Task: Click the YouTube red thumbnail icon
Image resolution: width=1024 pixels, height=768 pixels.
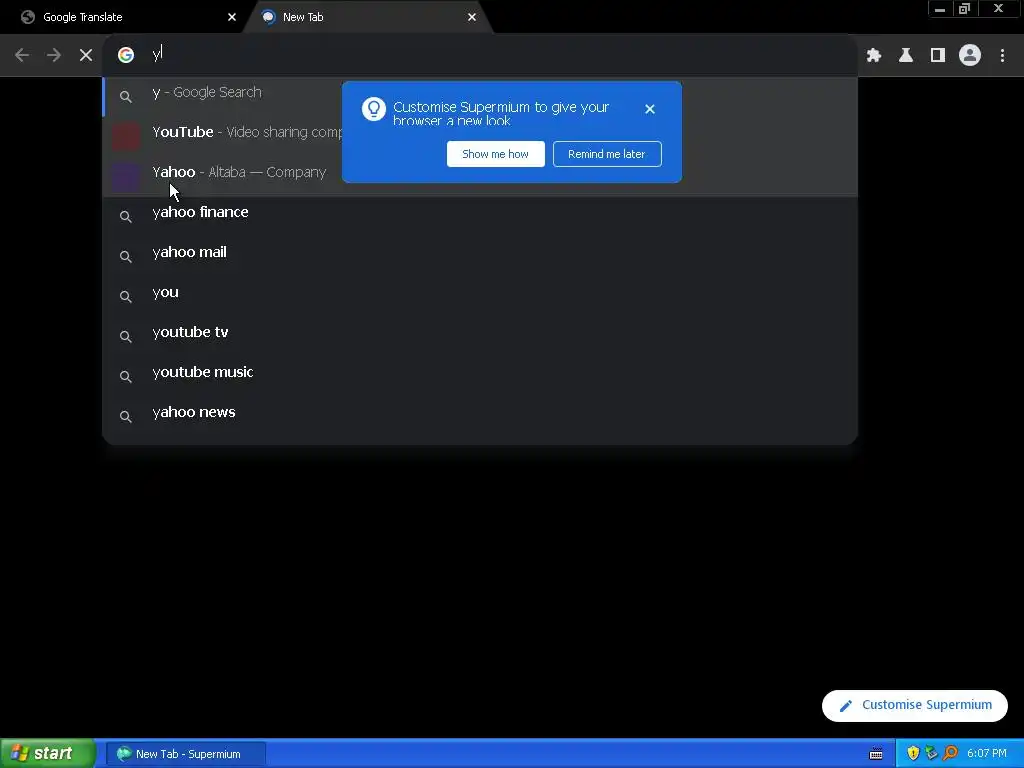Action: [126, 136]
